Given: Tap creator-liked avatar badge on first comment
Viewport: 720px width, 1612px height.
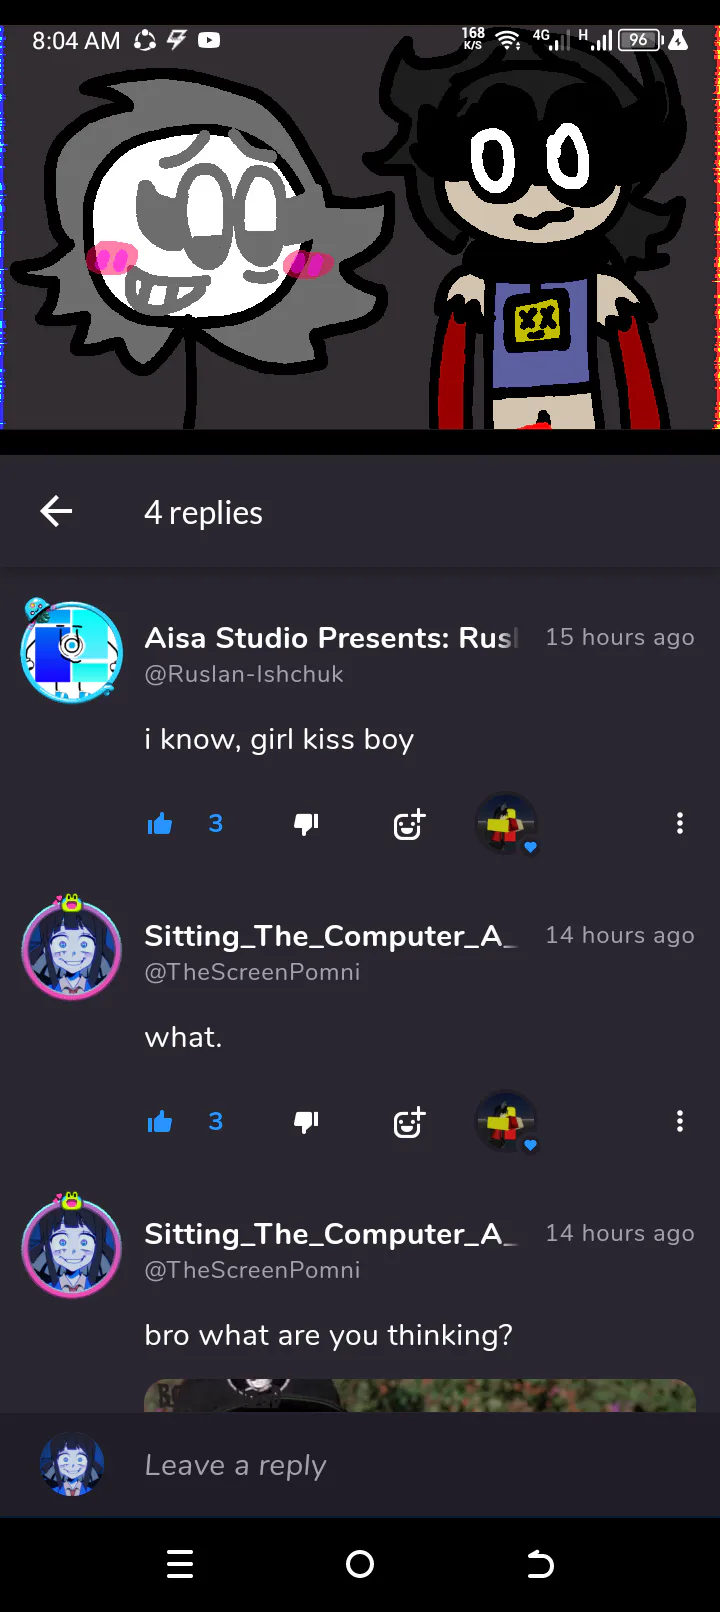Looking at the screenshot, I should click(507, 824).
